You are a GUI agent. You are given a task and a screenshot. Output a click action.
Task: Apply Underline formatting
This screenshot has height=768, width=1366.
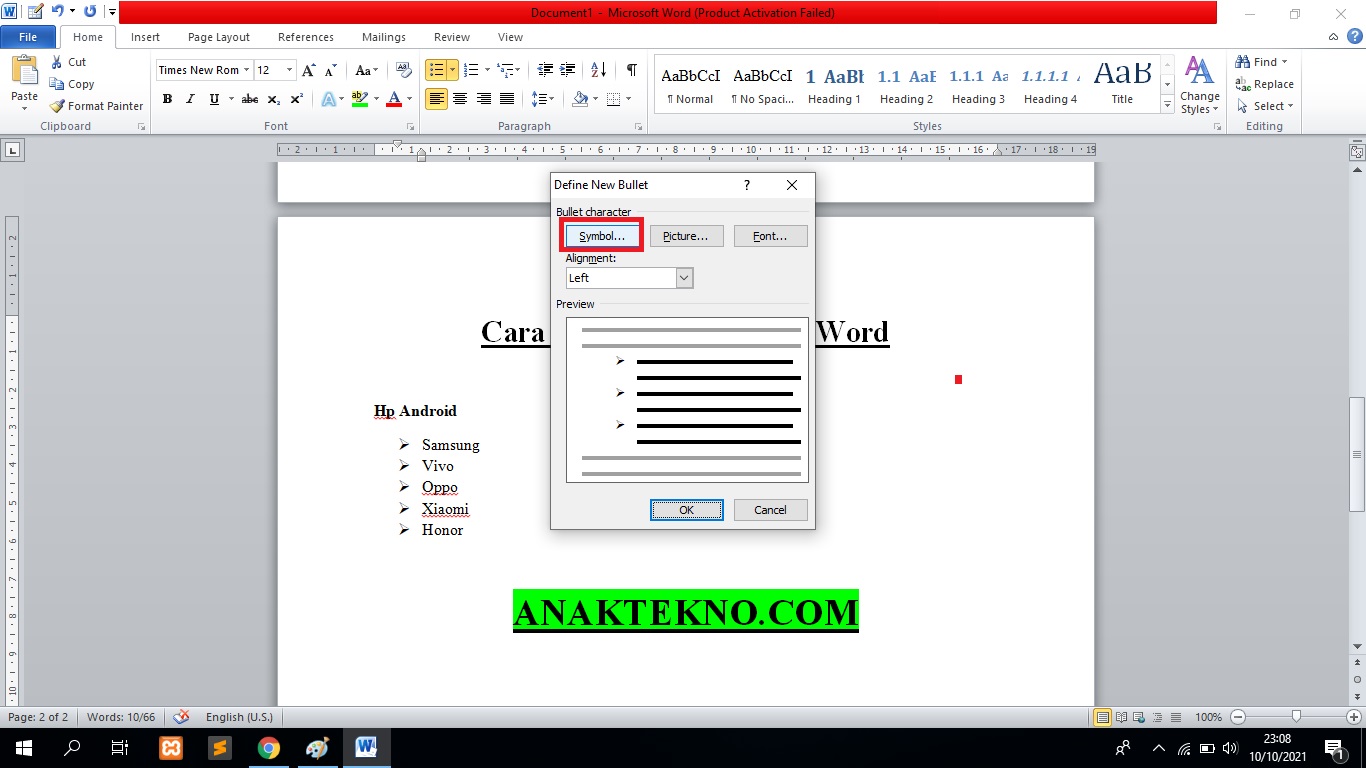click(x=214, y=99)
